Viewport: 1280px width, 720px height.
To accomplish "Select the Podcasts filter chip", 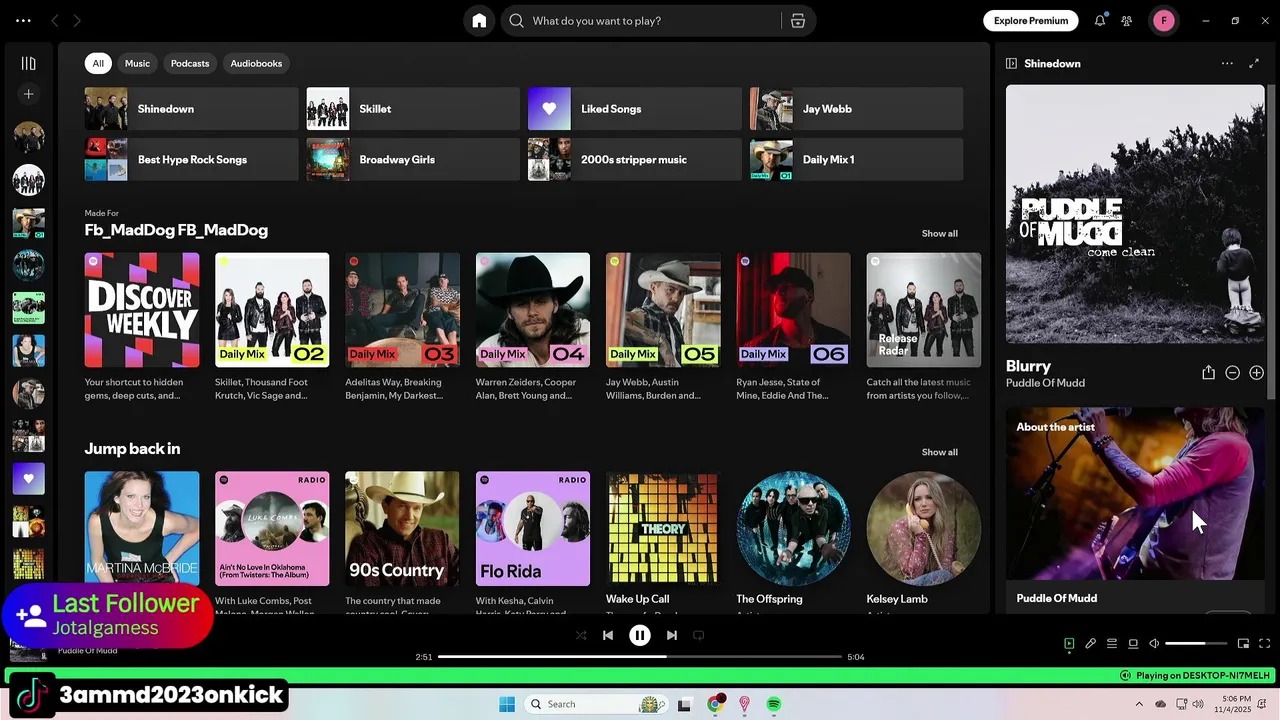I will pos(190,63).
